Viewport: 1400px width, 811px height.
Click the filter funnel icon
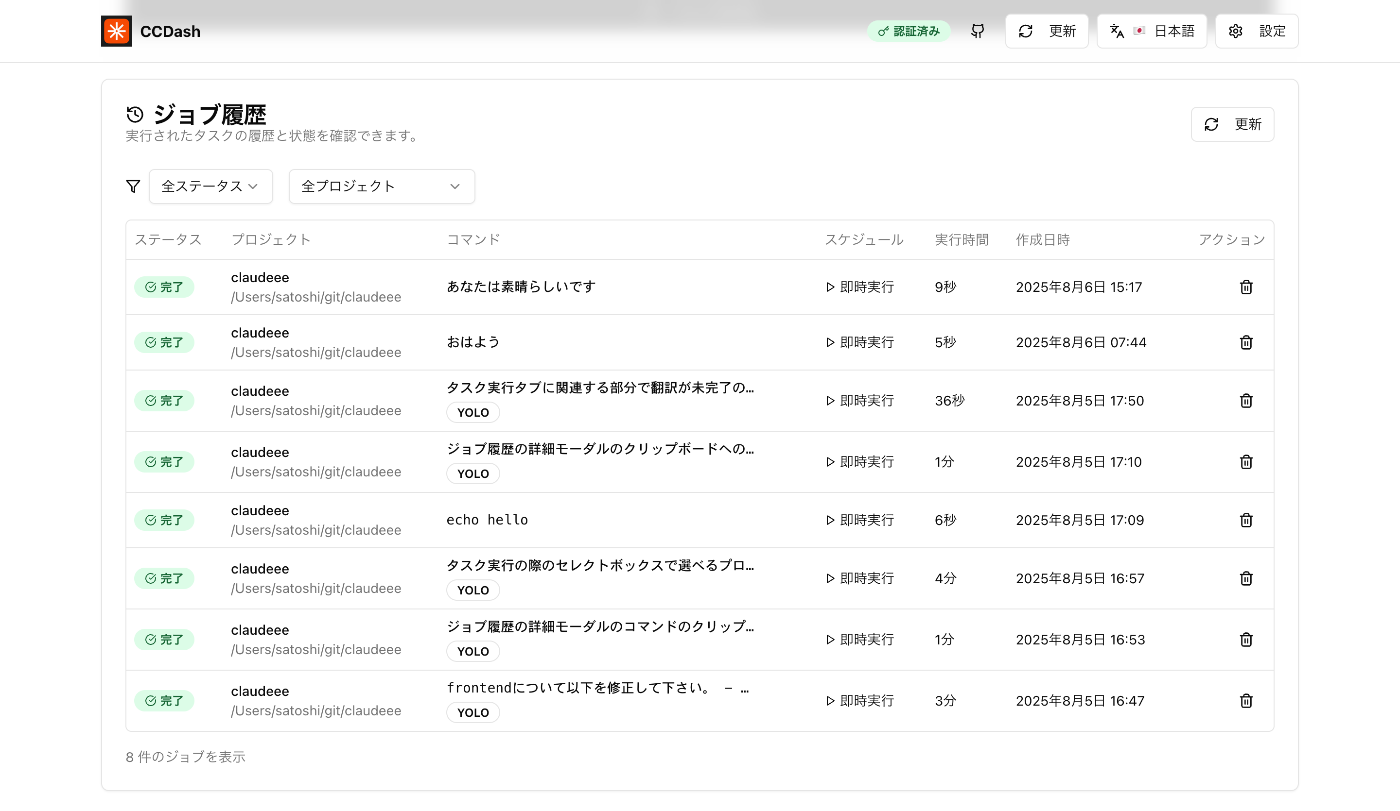tap(133, 186)
